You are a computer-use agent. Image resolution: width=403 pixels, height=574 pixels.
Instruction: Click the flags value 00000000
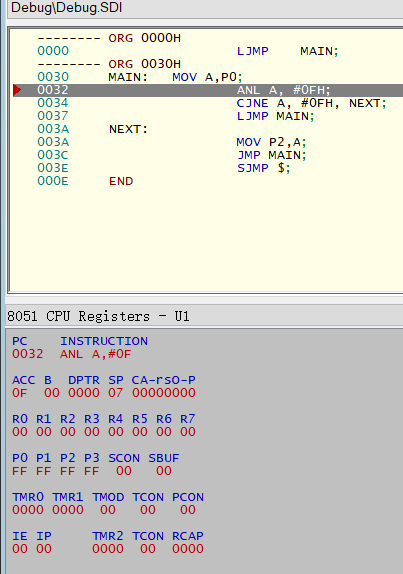164,393
